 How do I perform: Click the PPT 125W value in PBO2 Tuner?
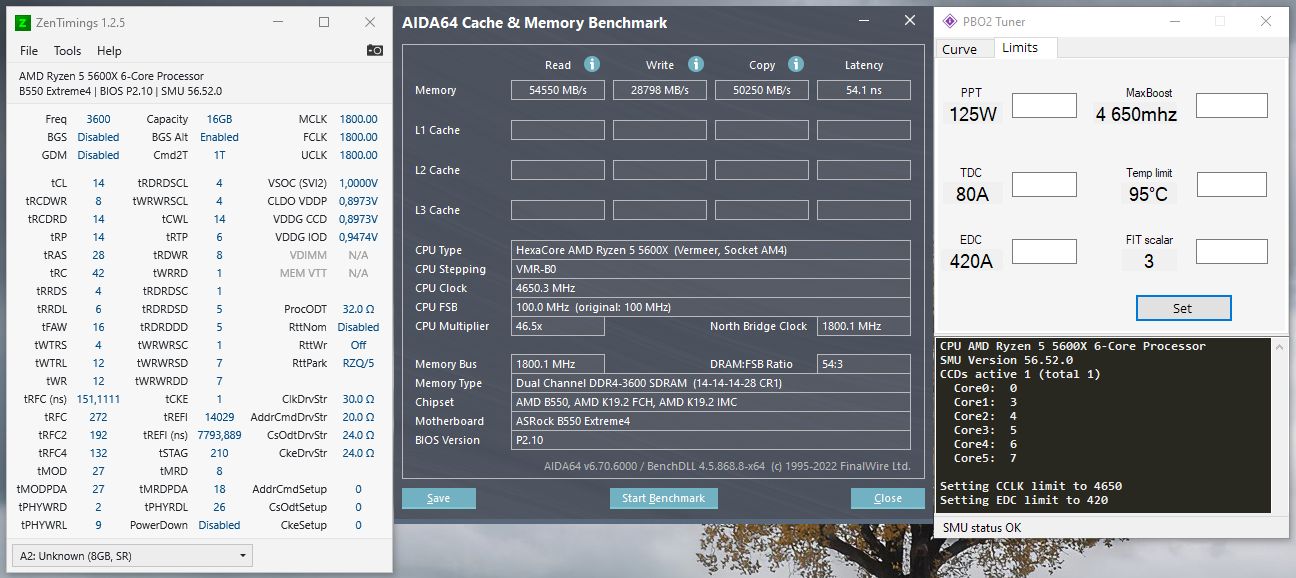click(x=973, y=114)
